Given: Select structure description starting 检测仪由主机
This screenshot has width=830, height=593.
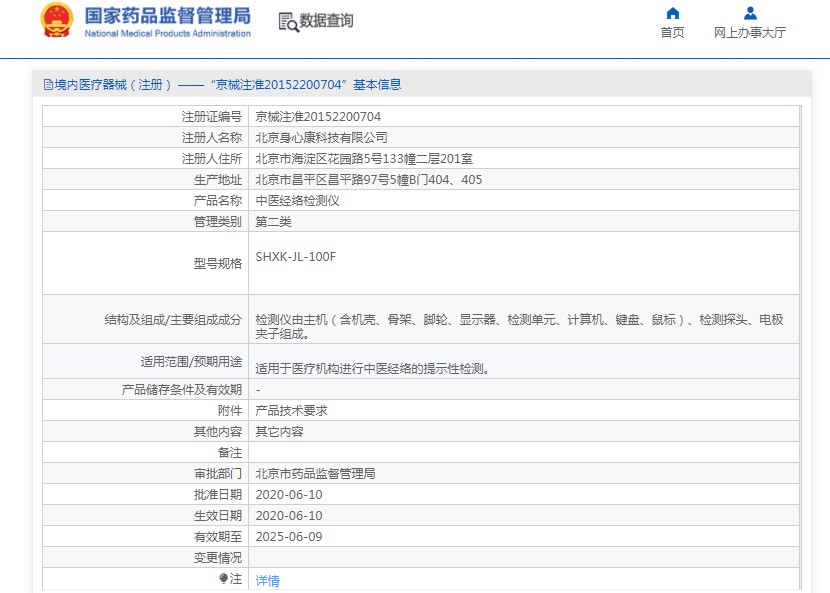Looking at the screenshot, I should tap(519, 327).
